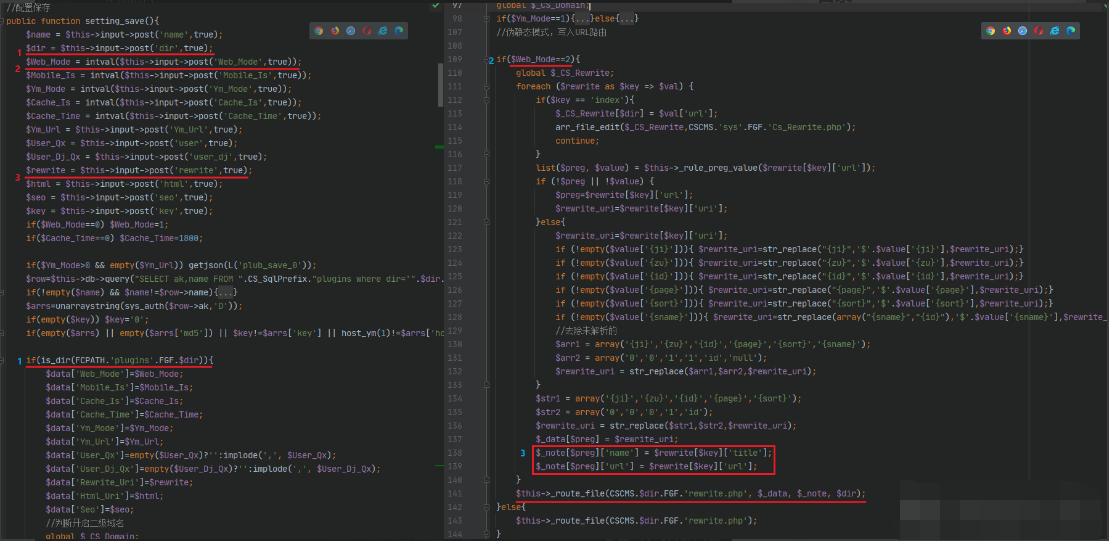Click Opera icon in right pane browser bar
This screenshot has width=1109, height=541.
(1038, 30)
